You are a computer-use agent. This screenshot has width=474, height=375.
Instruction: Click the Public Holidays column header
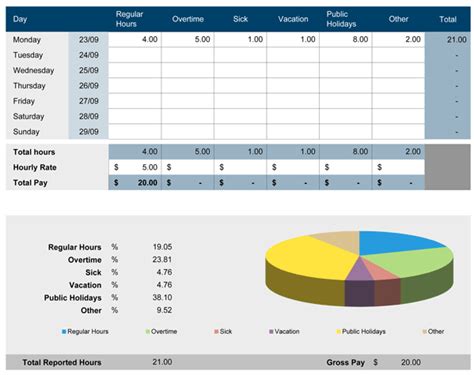click(x=341, y=19)
